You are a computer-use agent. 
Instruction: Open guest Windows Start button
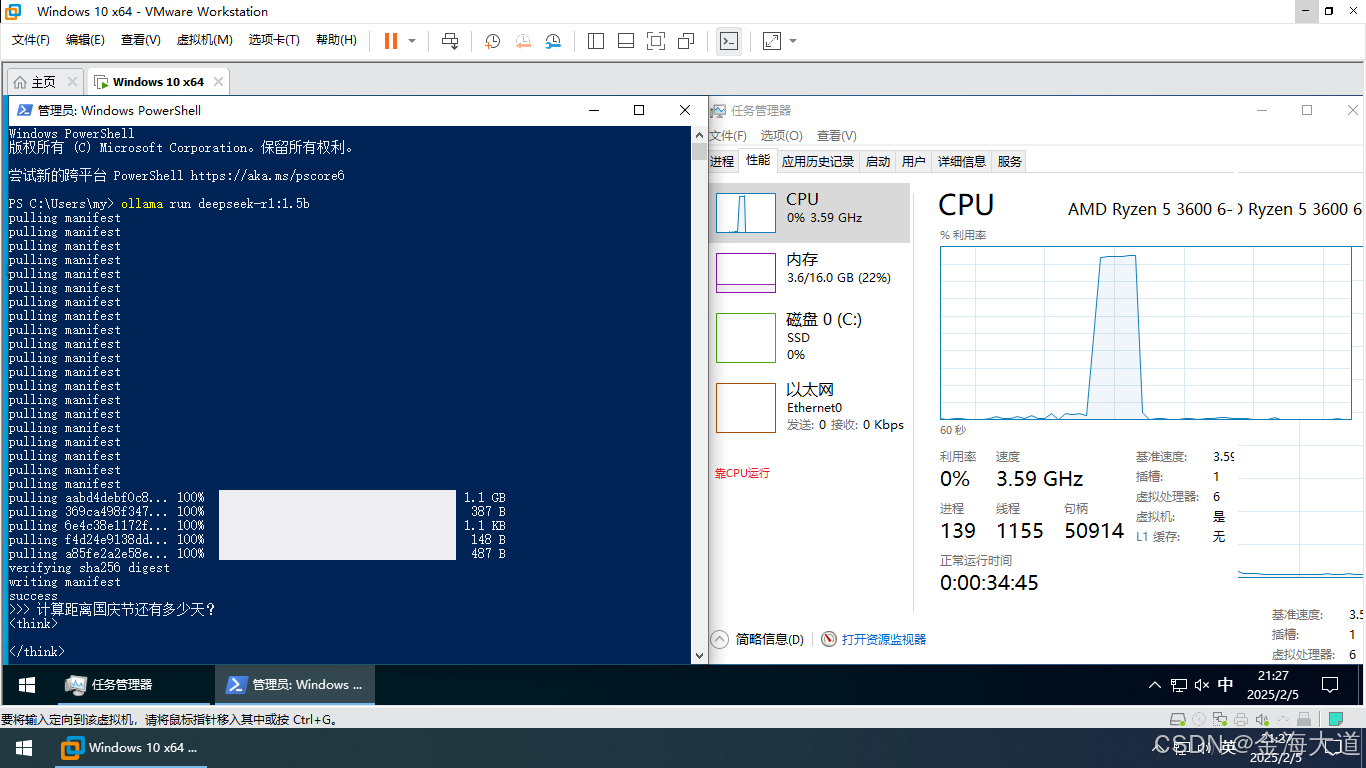coord(27,685)
